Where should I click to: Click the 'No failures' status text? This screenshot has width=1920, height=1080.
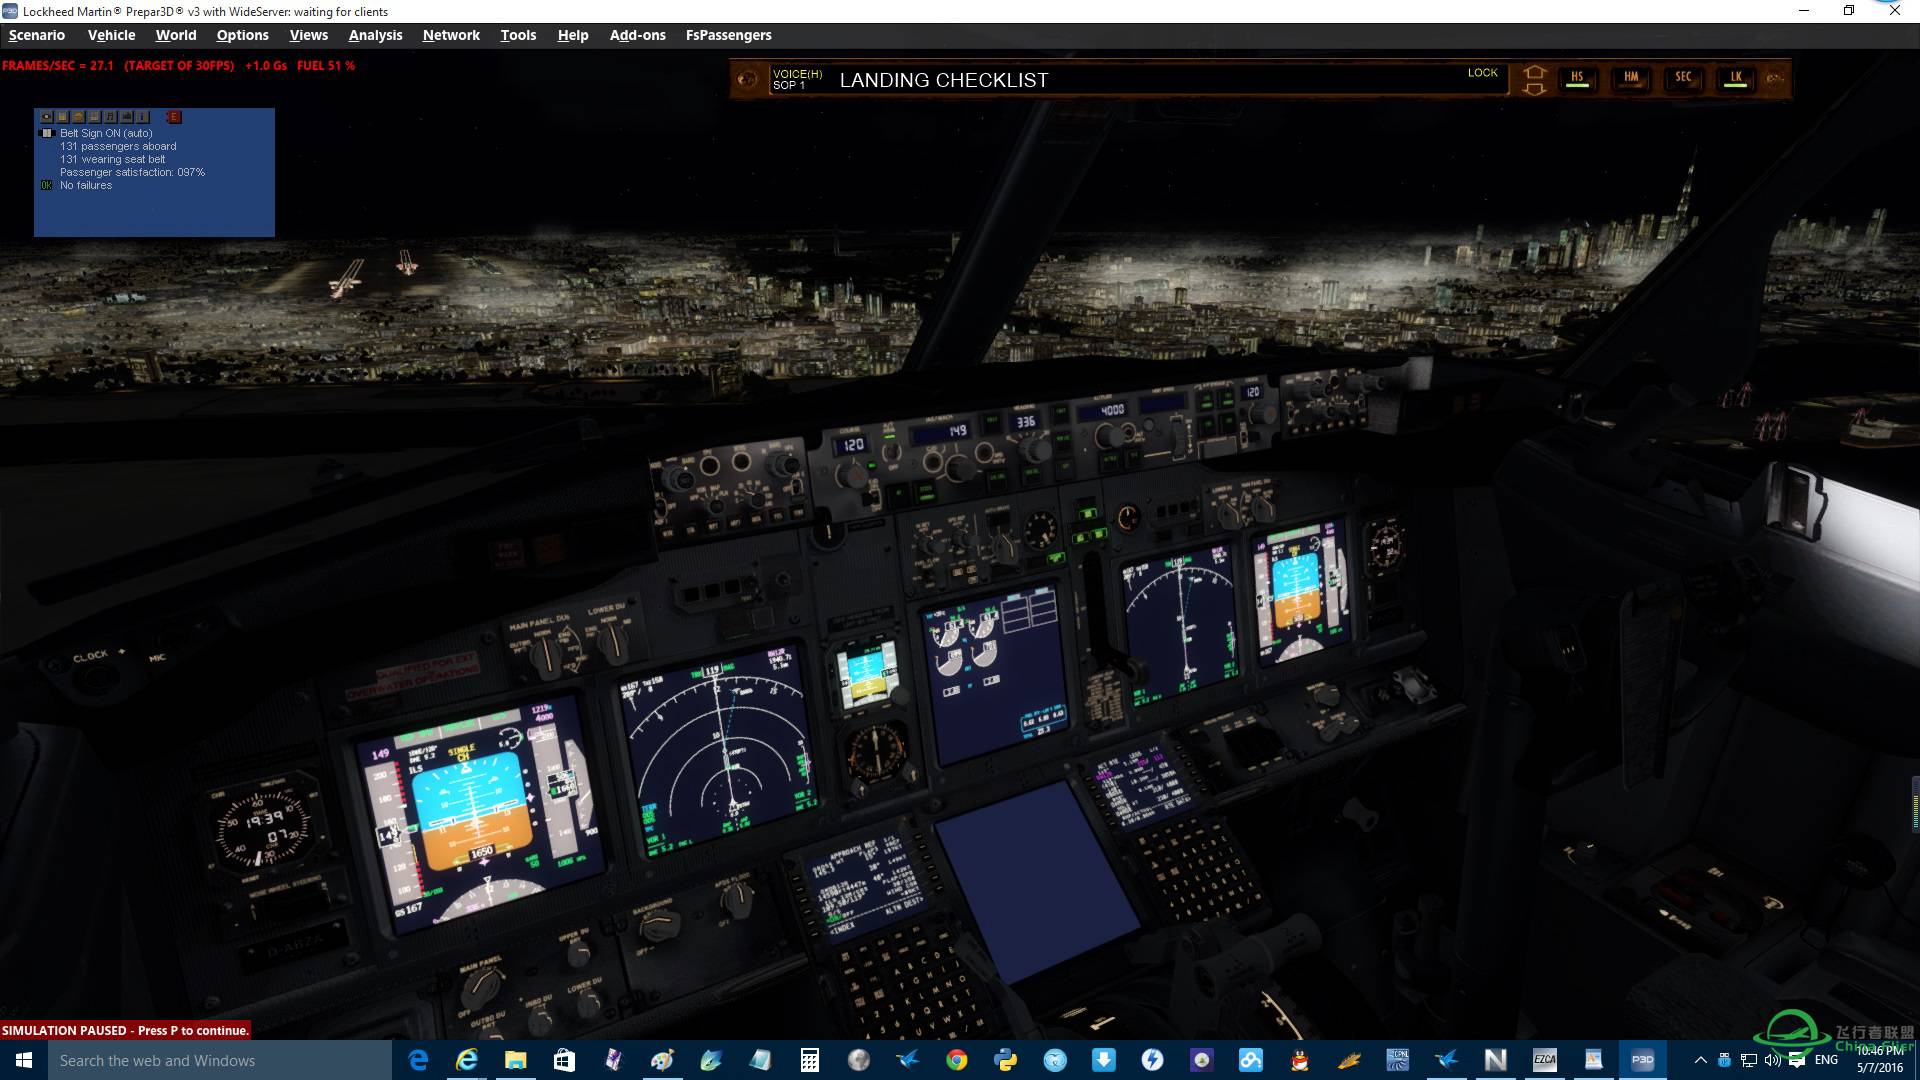[x=86, y=185]
